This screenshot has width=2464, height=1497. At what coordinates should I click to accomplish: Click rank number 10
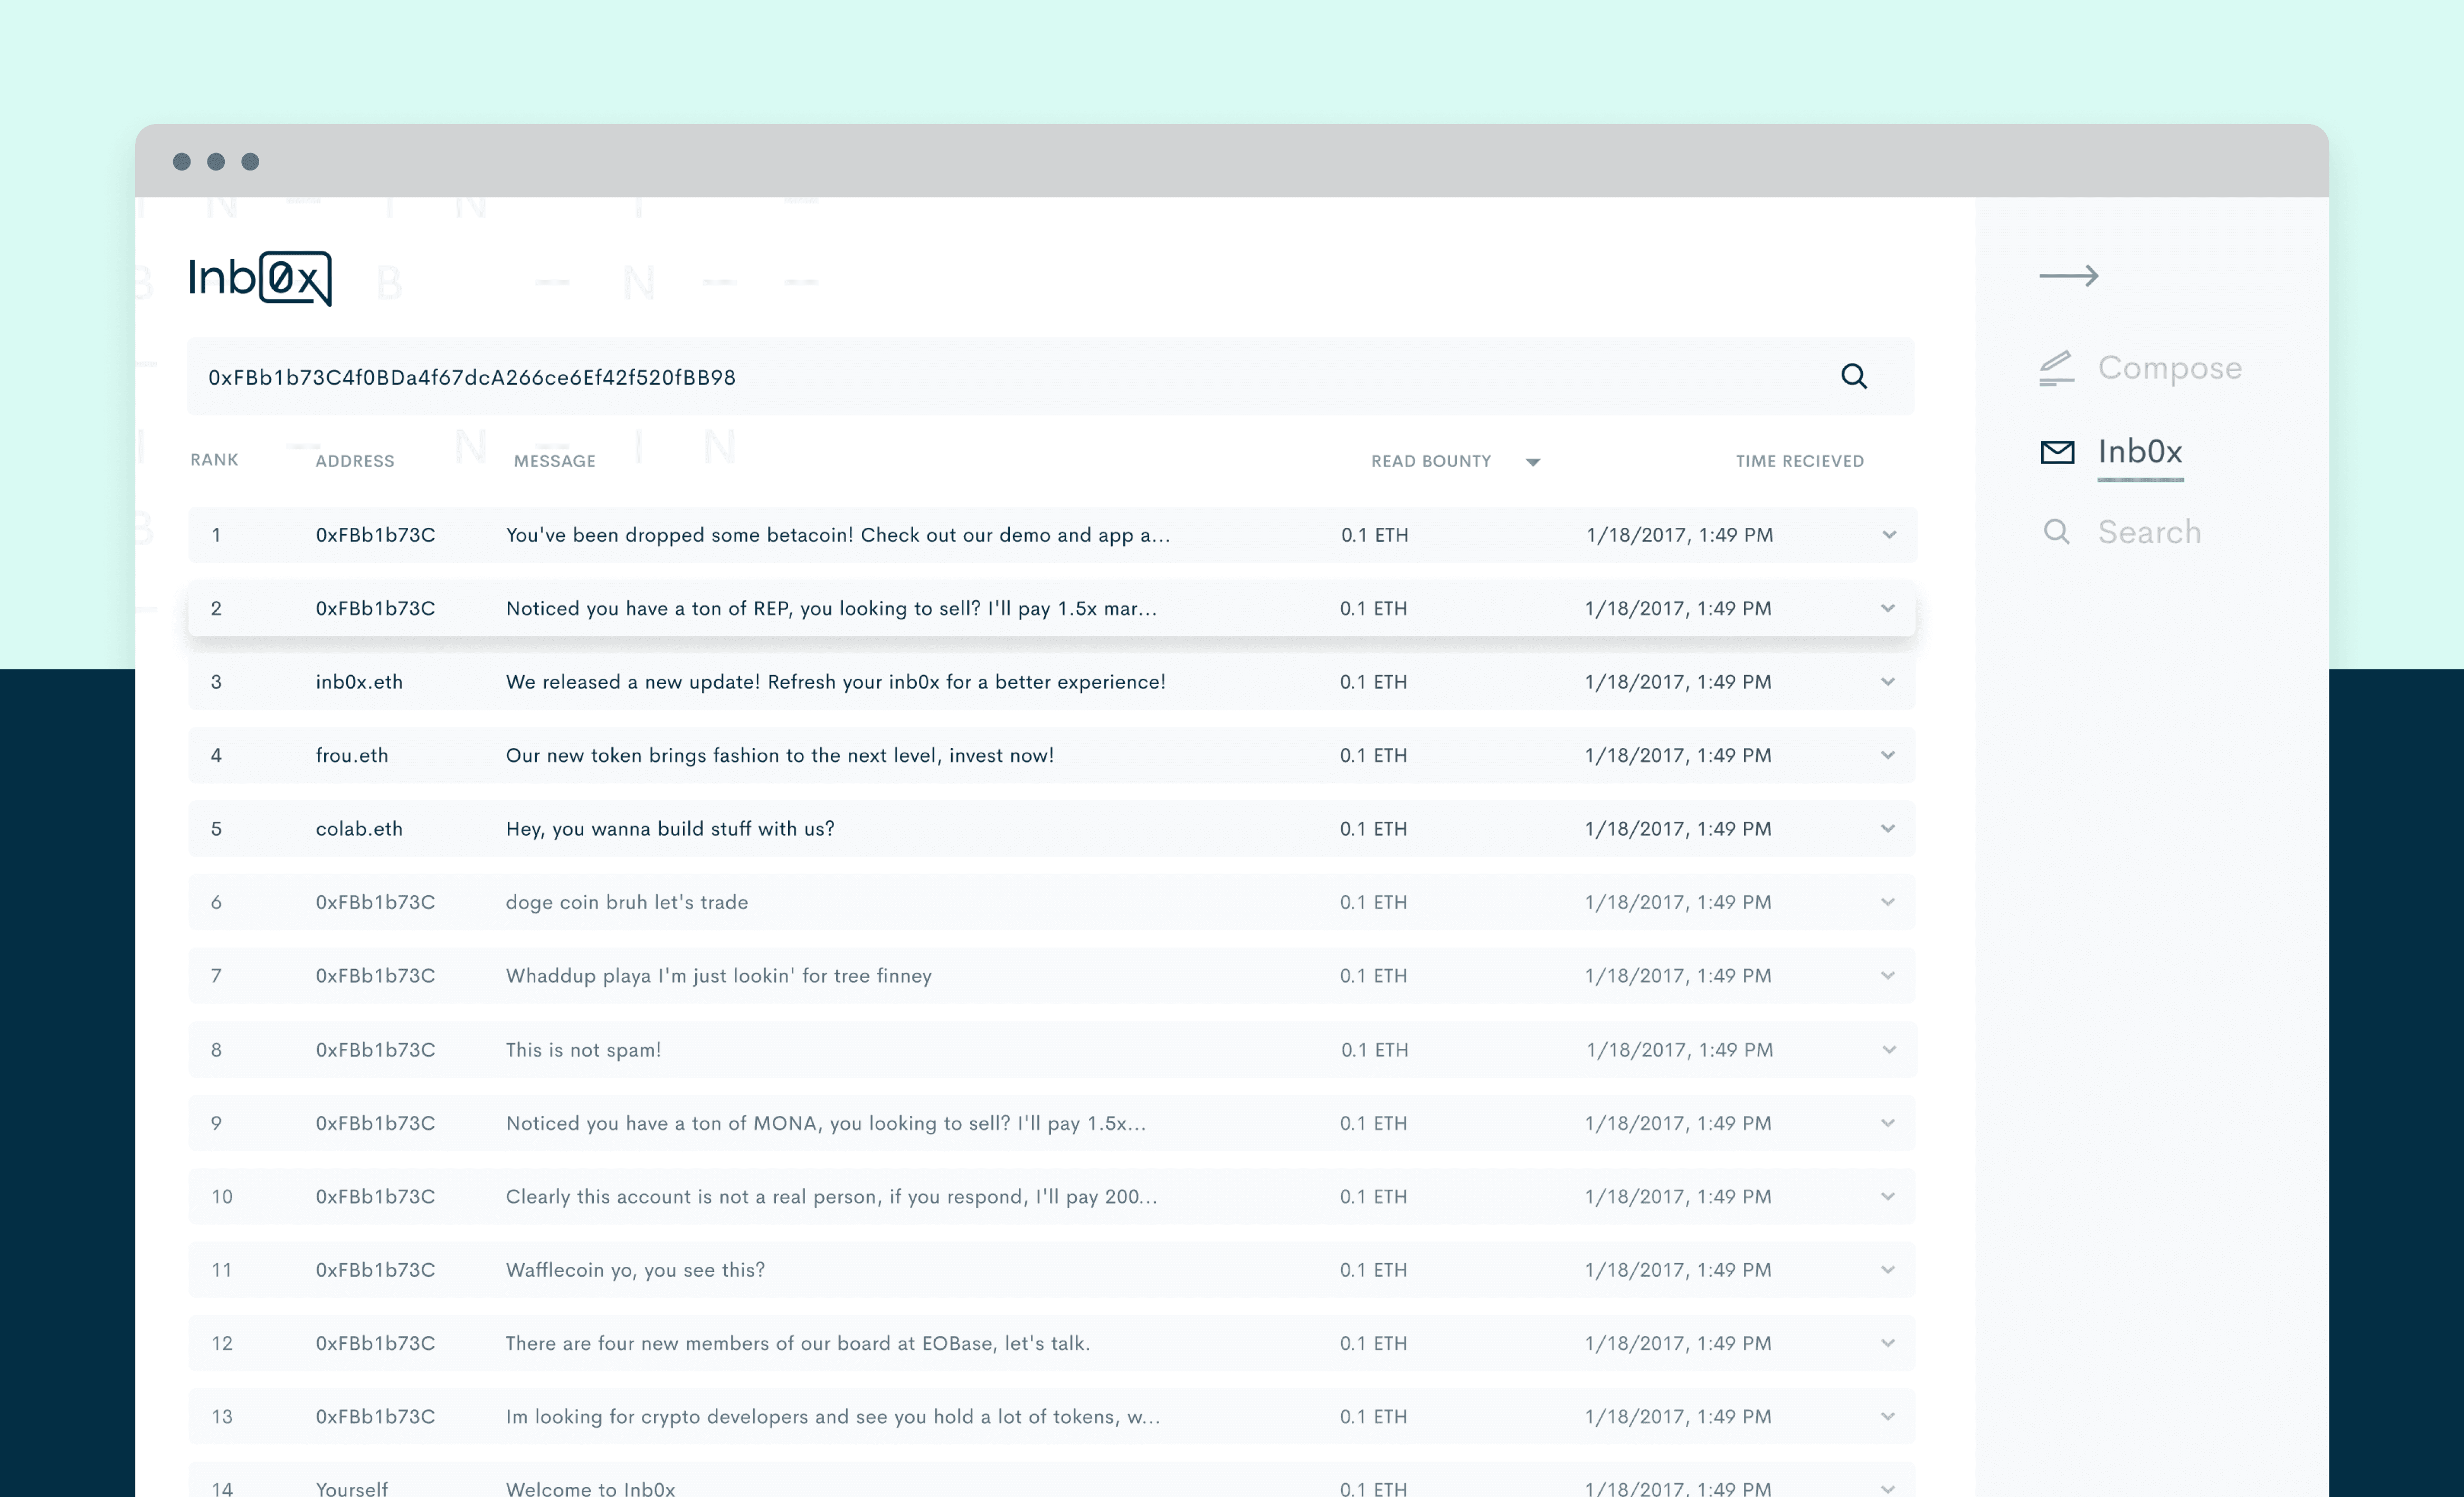[x=221, y=1197]
